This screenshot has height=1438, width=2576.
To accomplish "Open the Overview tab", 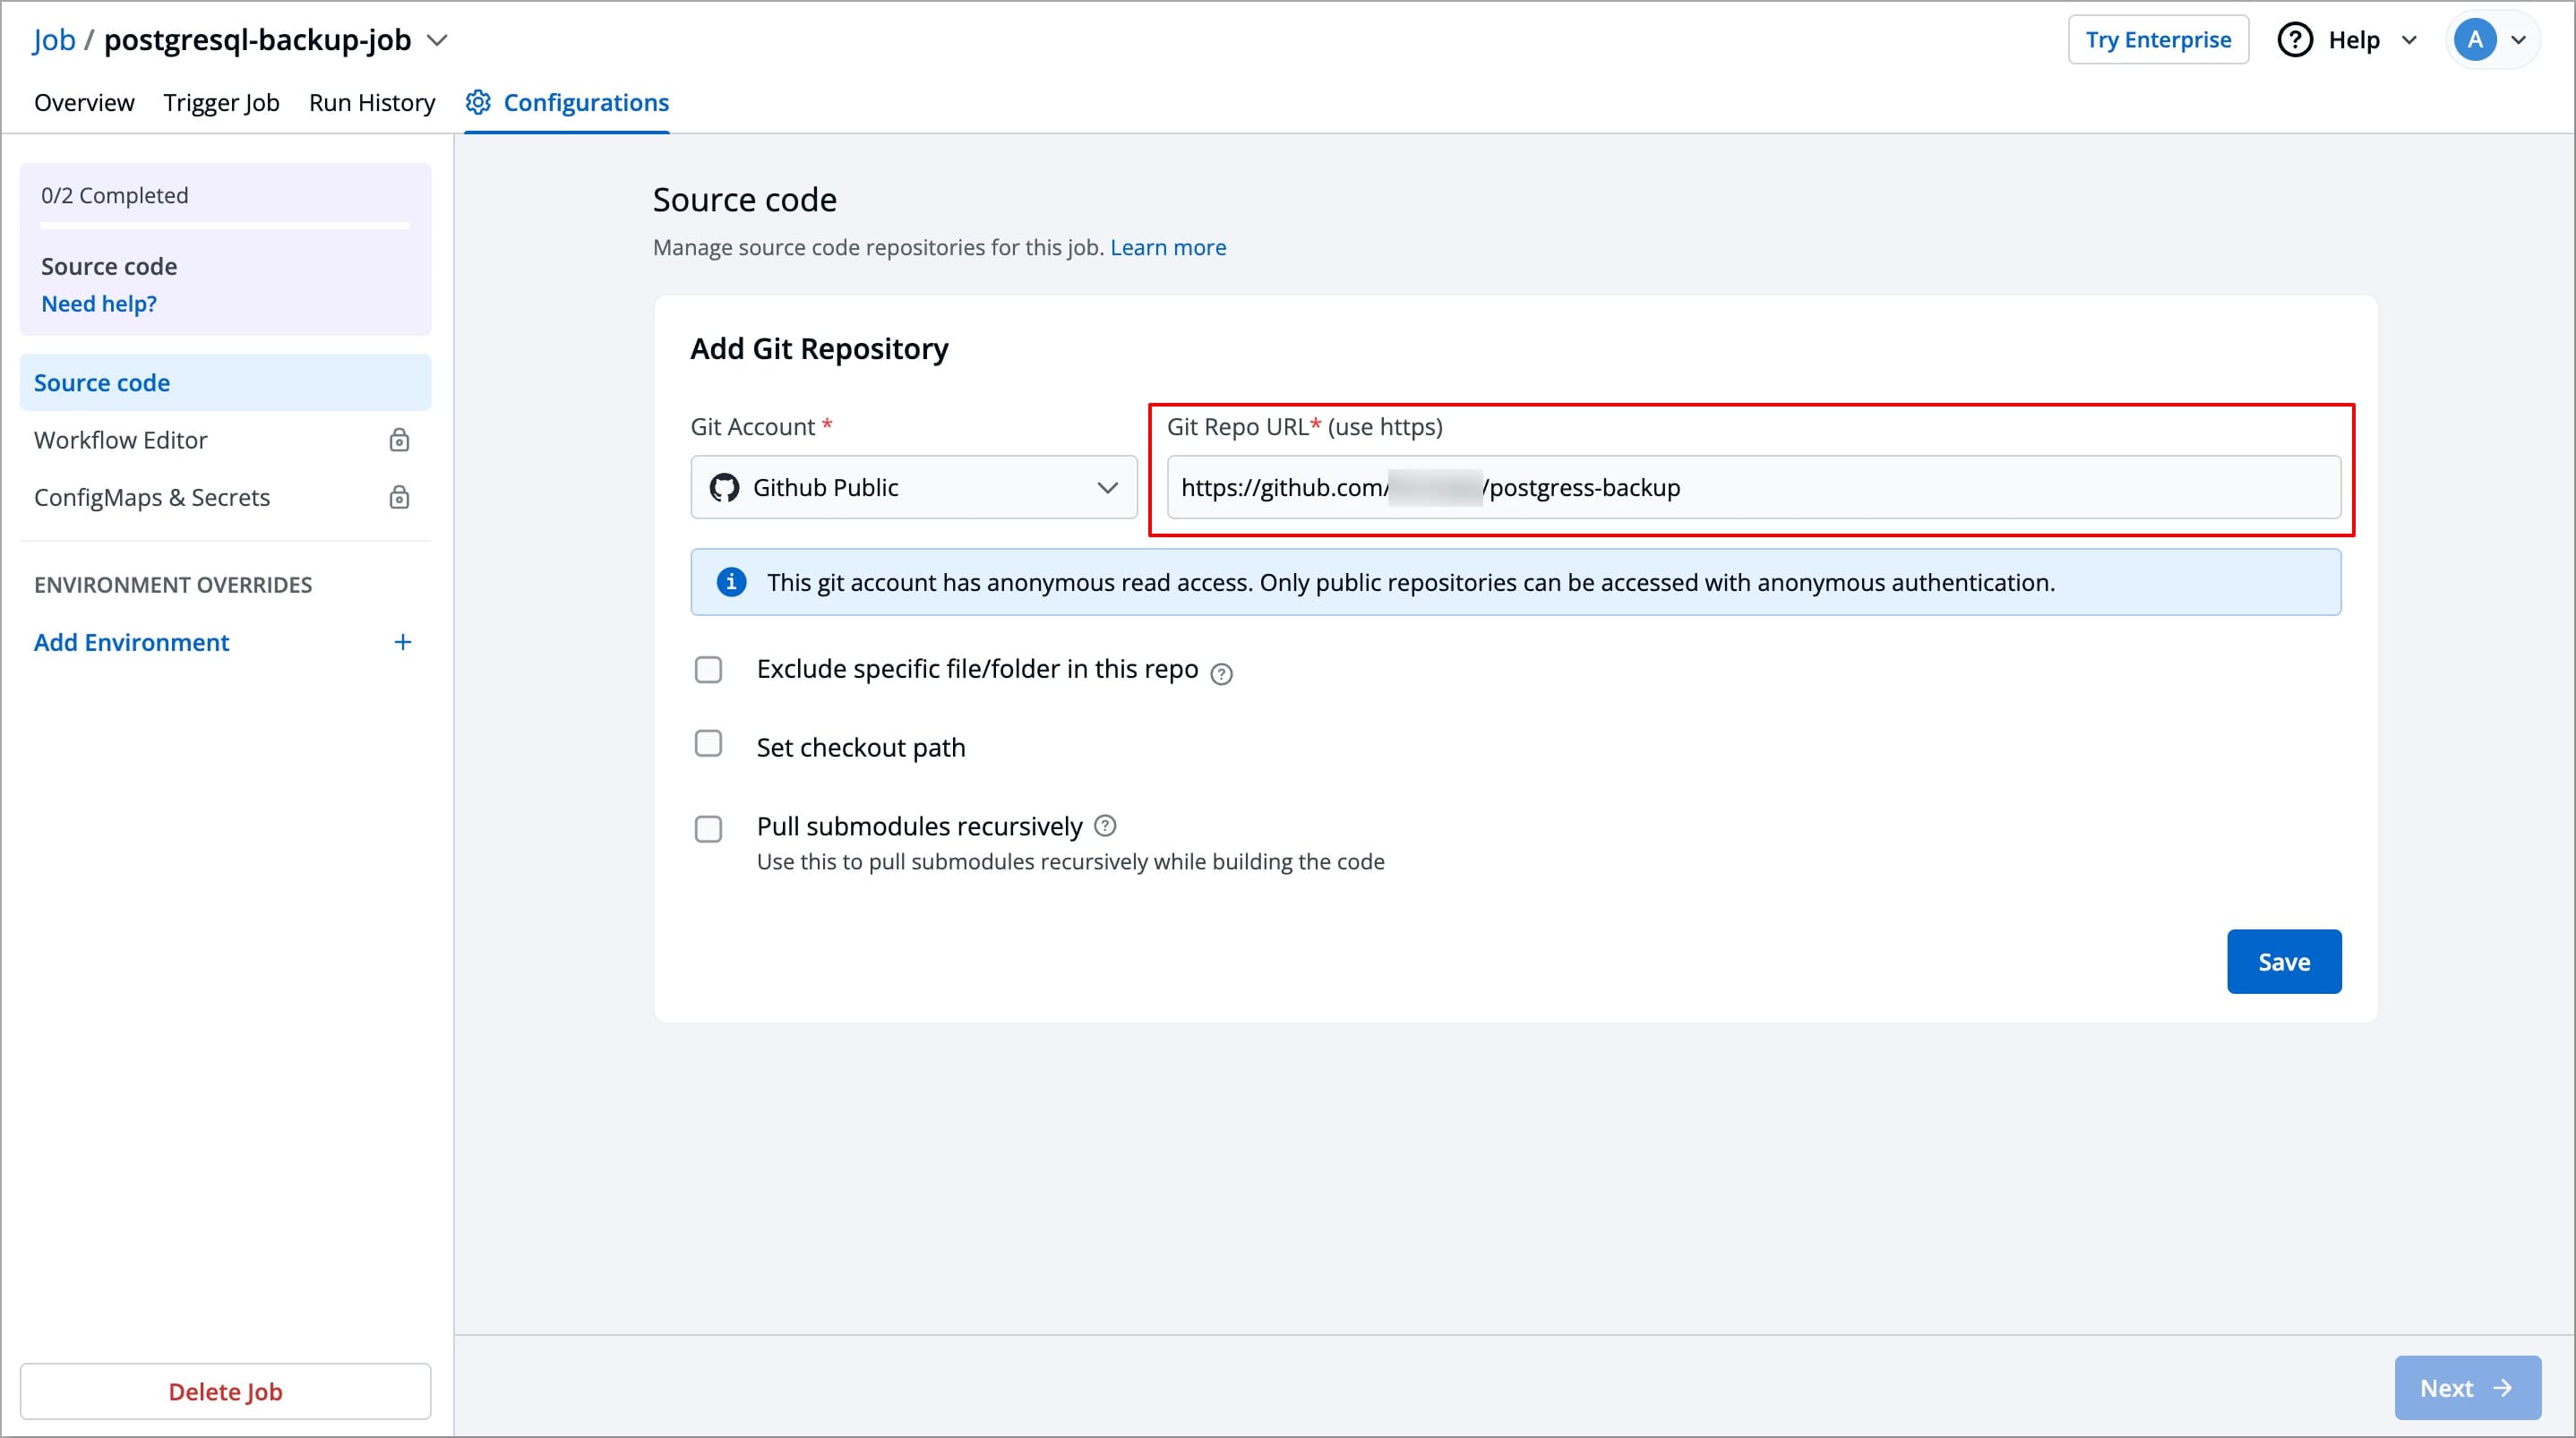I will click(84, 101).
